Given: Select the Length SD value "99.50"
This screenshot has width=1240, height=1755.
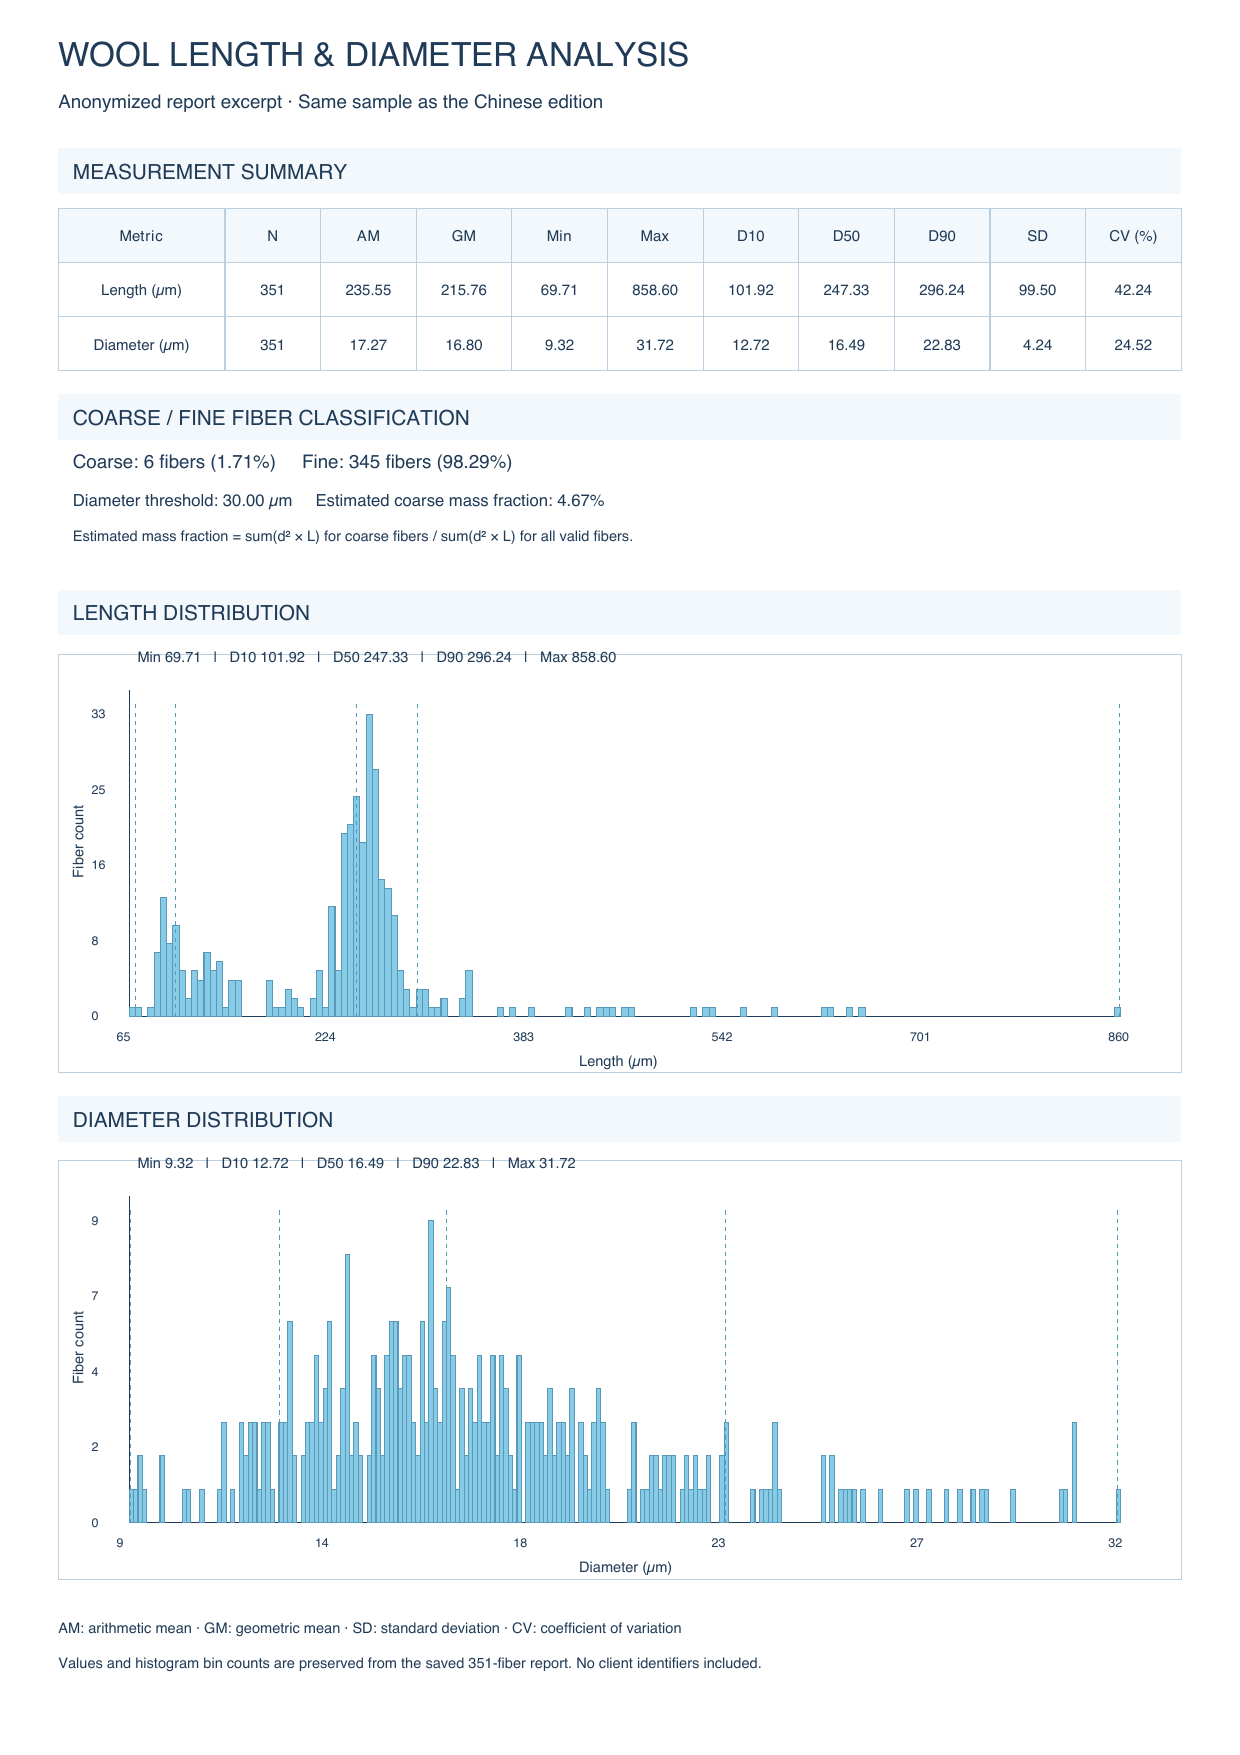Looking at the screenshot, I should (1037, 290).
